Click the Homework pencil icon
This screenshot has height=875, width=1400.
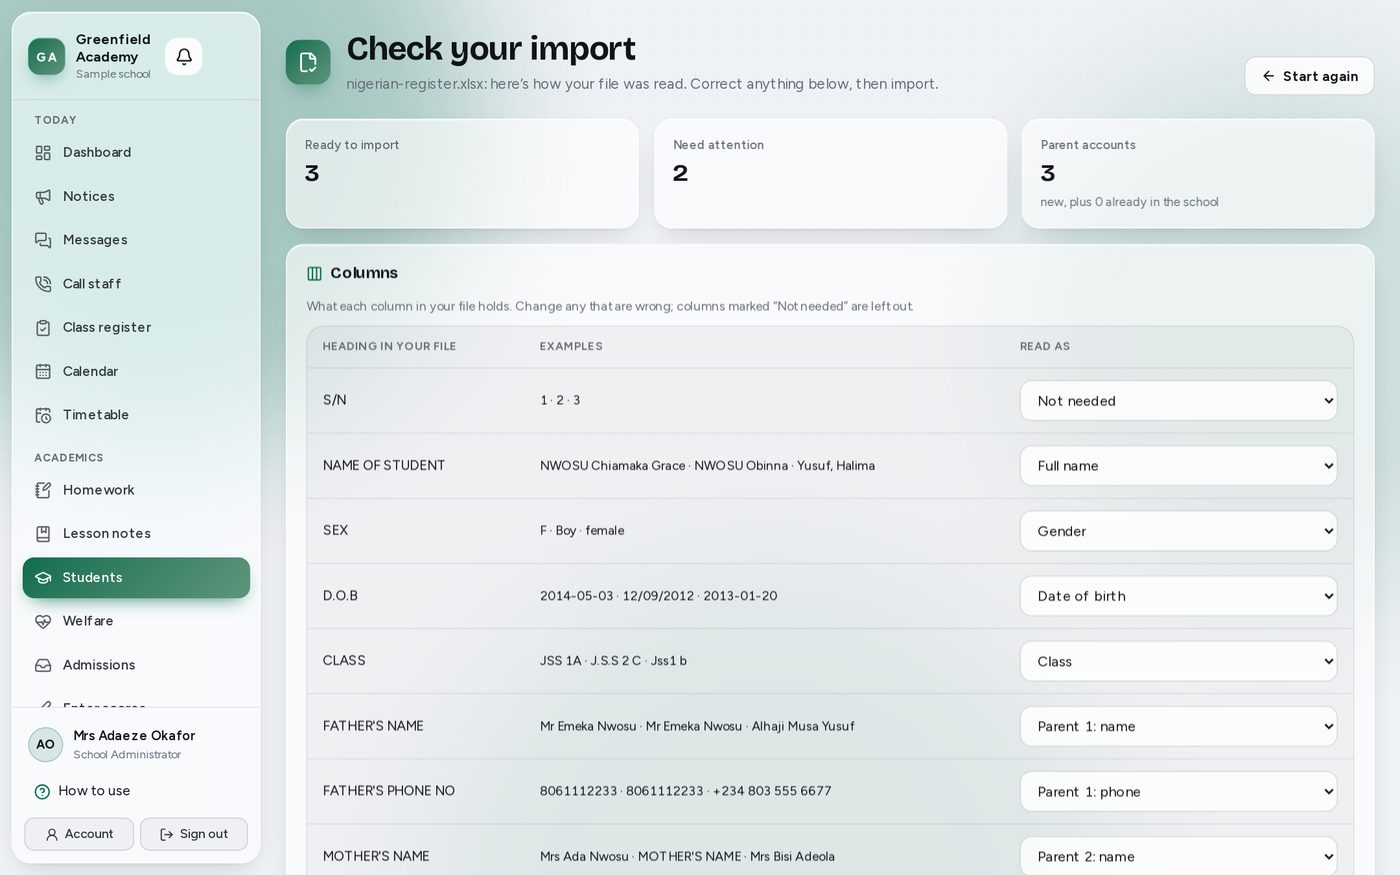[43, 490]
